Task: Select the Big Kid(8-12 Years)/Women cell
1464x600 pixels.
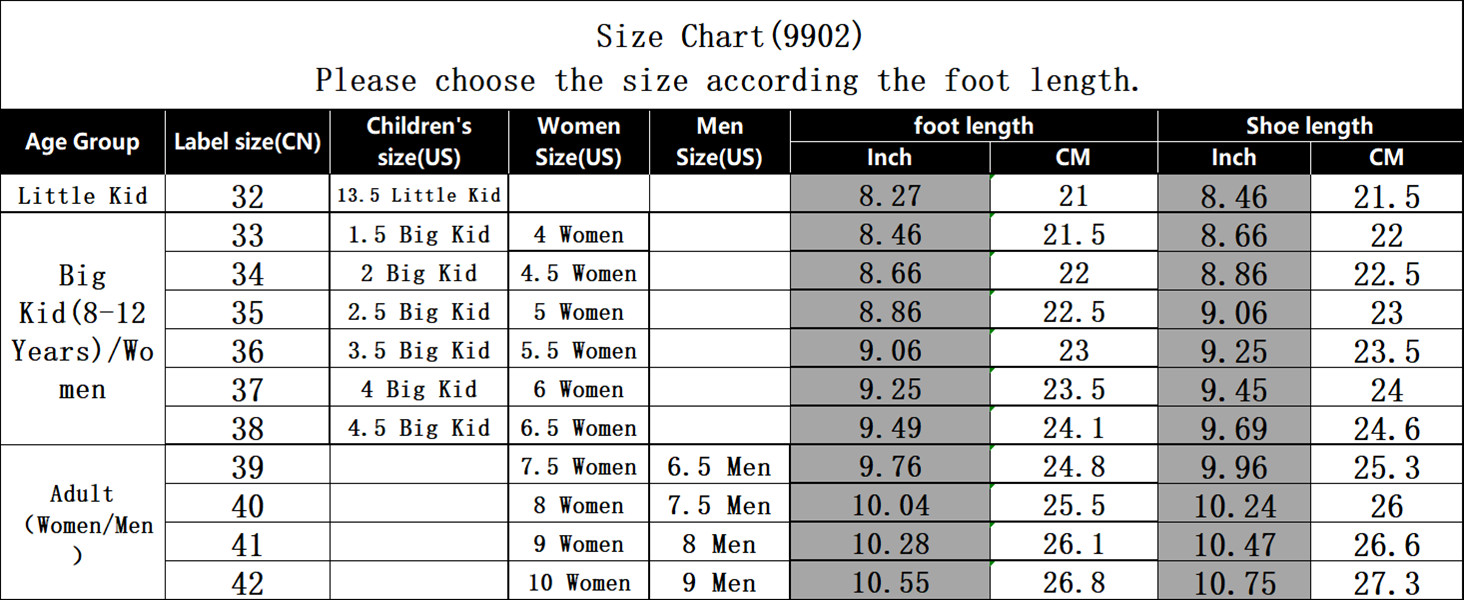Action: tap(82, 331)
